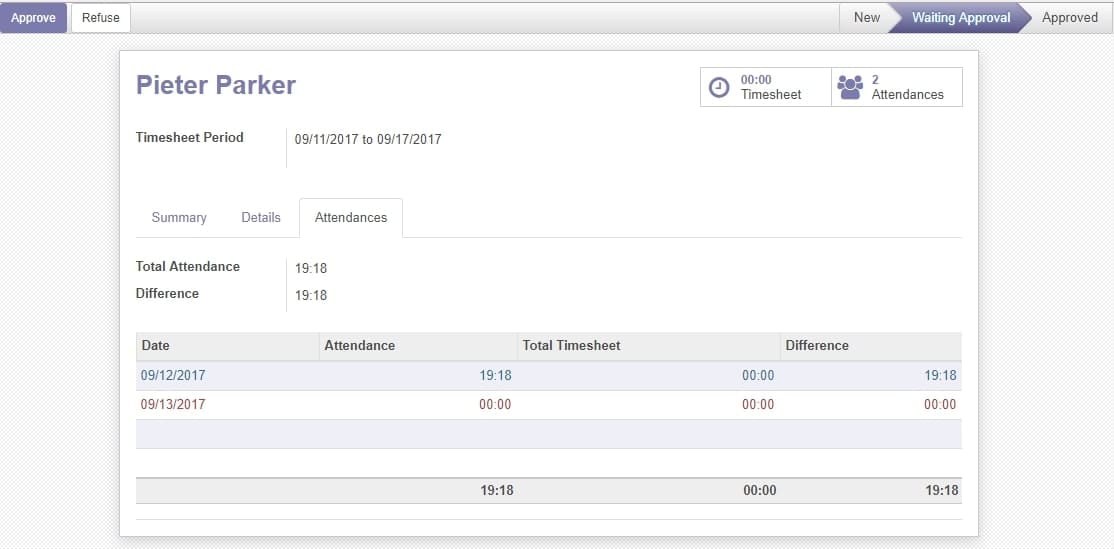Switch to the Summary tab
This screenshot has height=549, width=1114.
[x=179, y=217]
